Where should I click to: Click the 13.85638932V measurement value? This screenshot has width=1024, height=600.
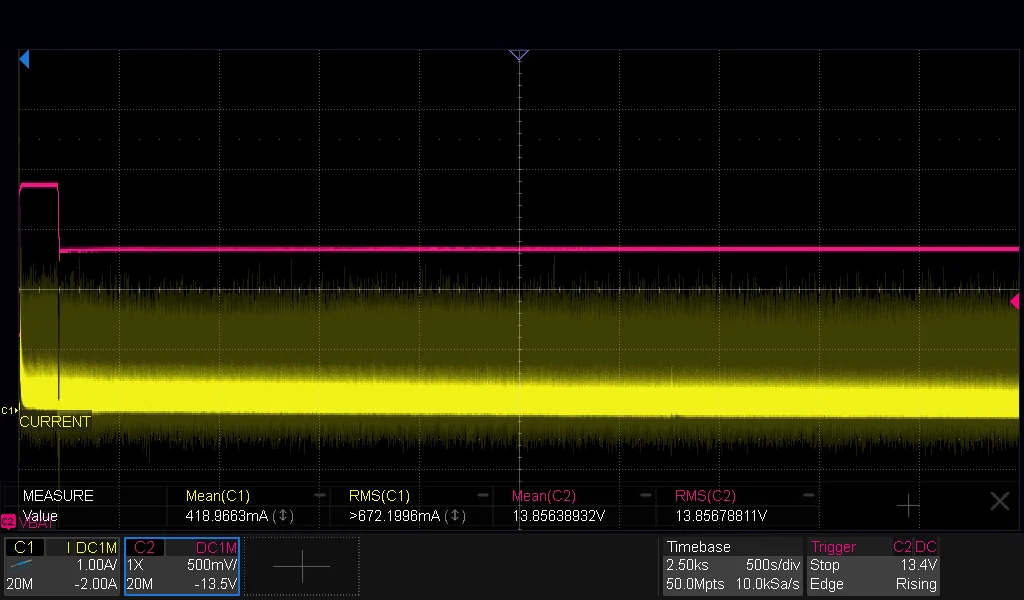pos(558,516)
